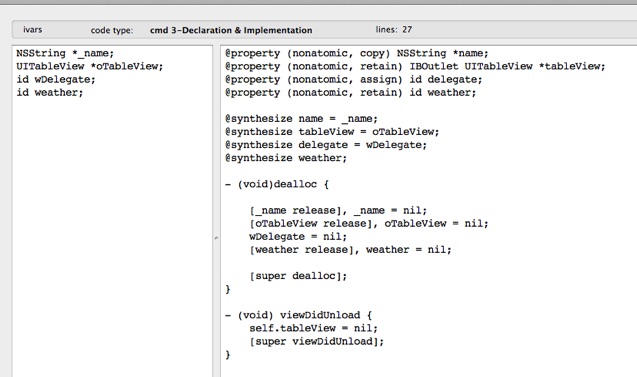Click the '@synthesize weather;' line
Screen dimensions: 637x377
[286, 158]
